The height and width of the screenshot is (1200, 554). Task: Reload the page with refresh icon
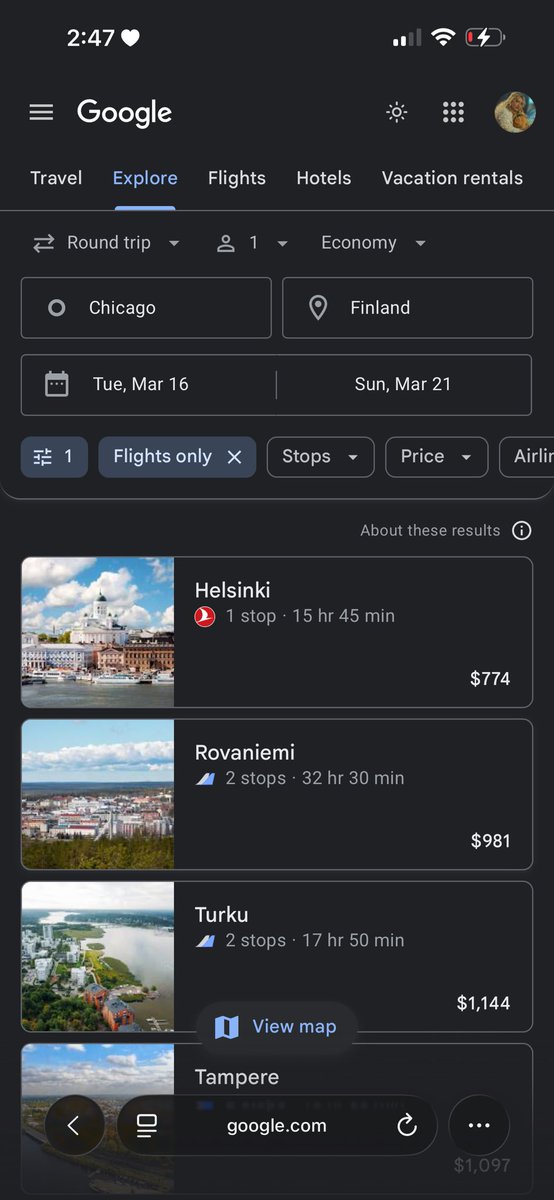(406, 1126)
